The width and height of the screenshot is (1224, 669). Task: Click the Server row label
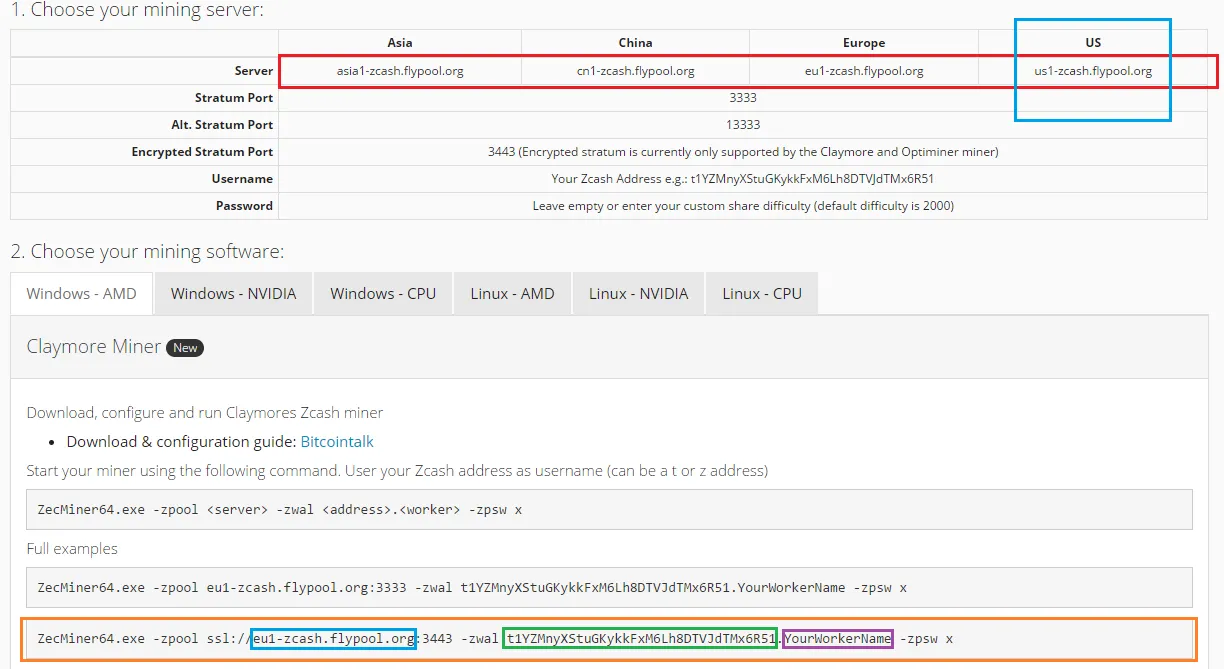point(254,71)
